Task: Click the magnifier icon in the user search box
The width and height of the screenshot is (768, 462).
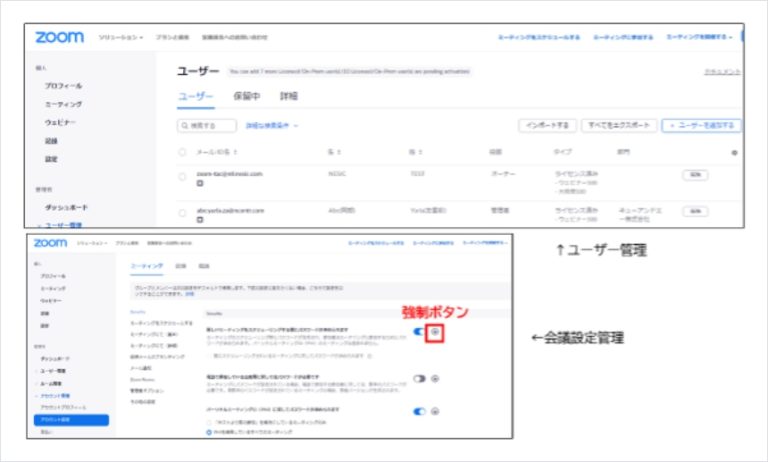Action: tap(185, 126)
